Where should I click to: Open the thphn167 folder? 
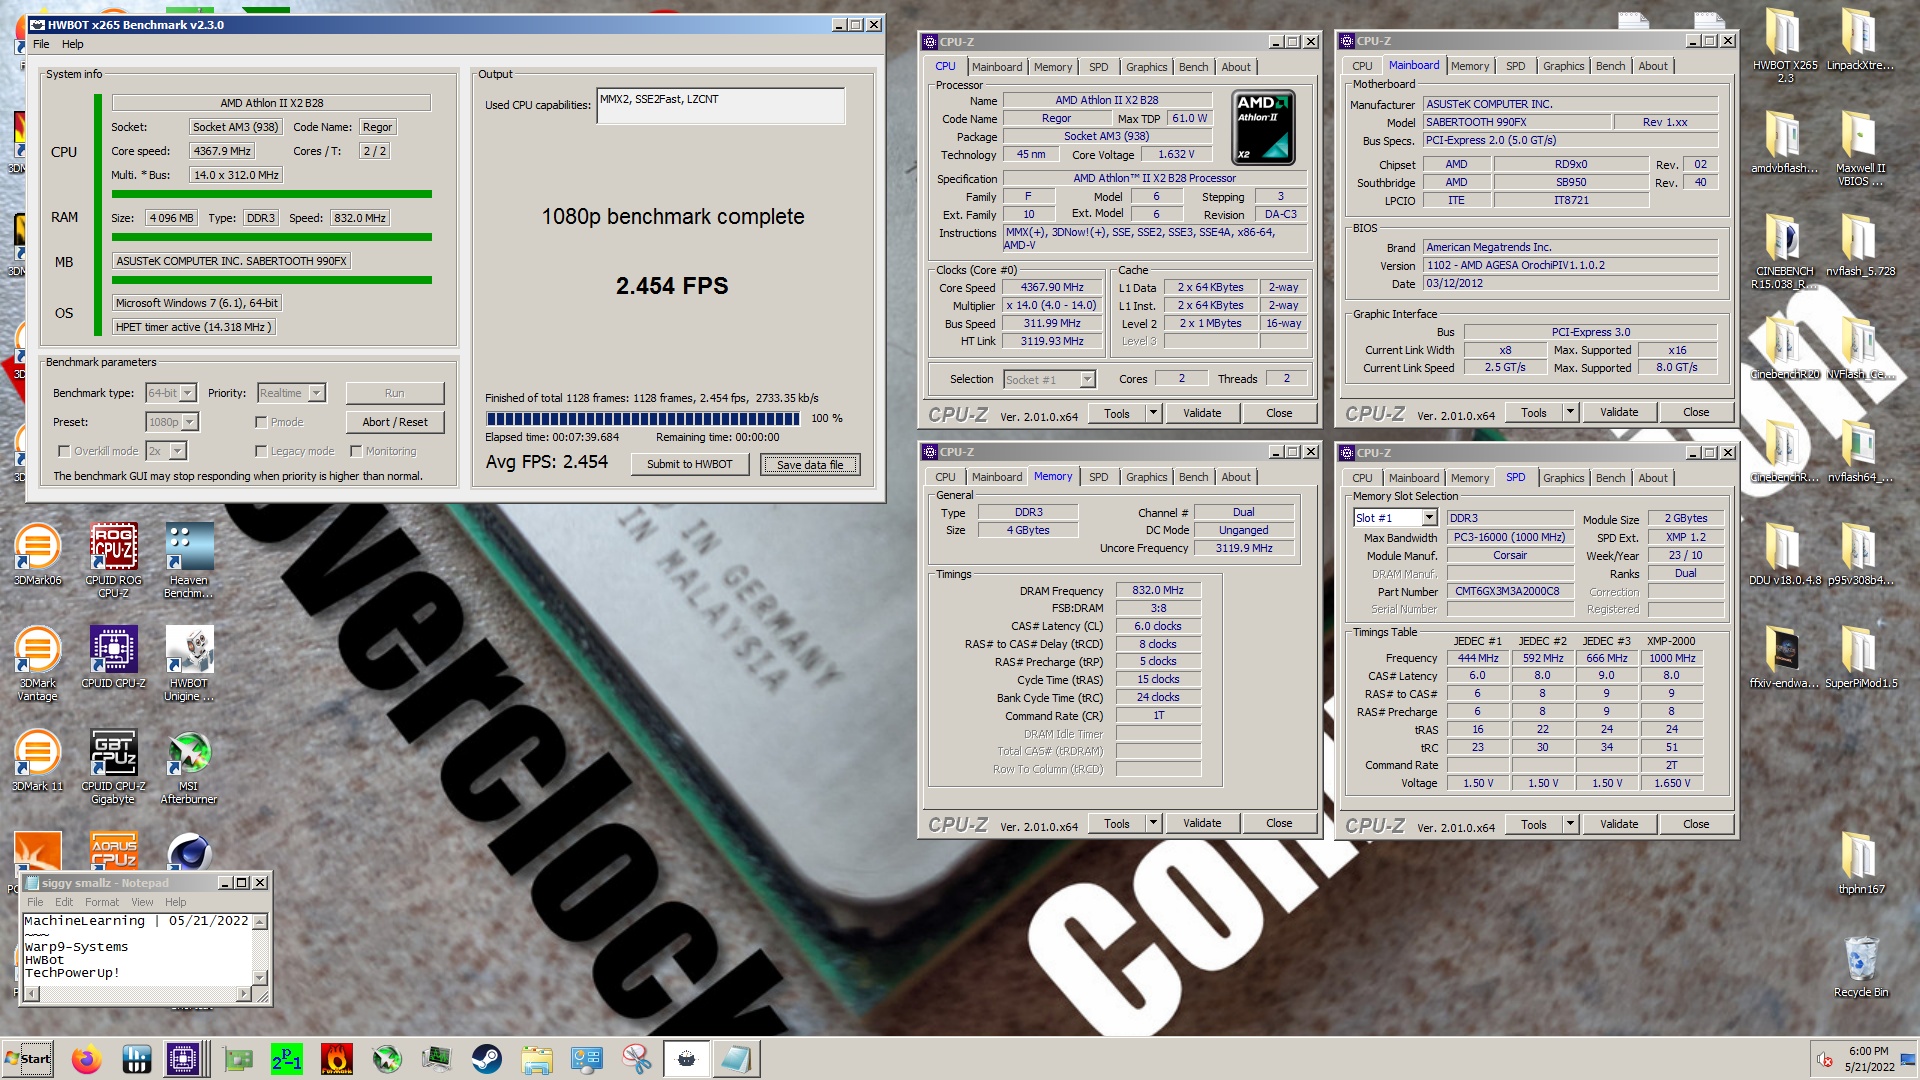tap(1860, 863)
